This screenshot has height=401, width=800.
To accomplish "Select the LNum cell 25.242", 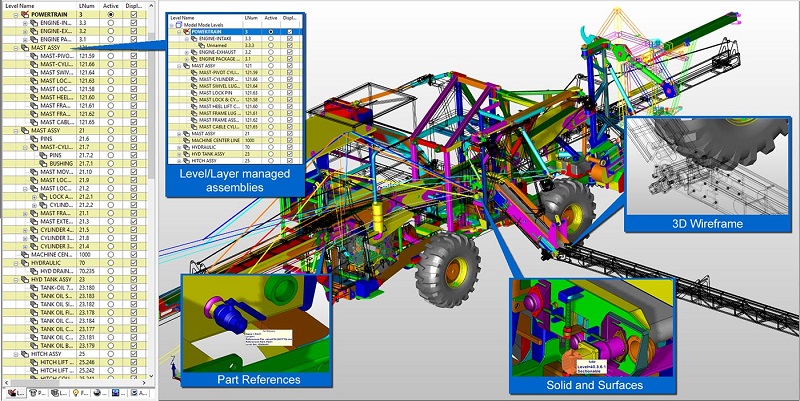I will click(87, 370).
